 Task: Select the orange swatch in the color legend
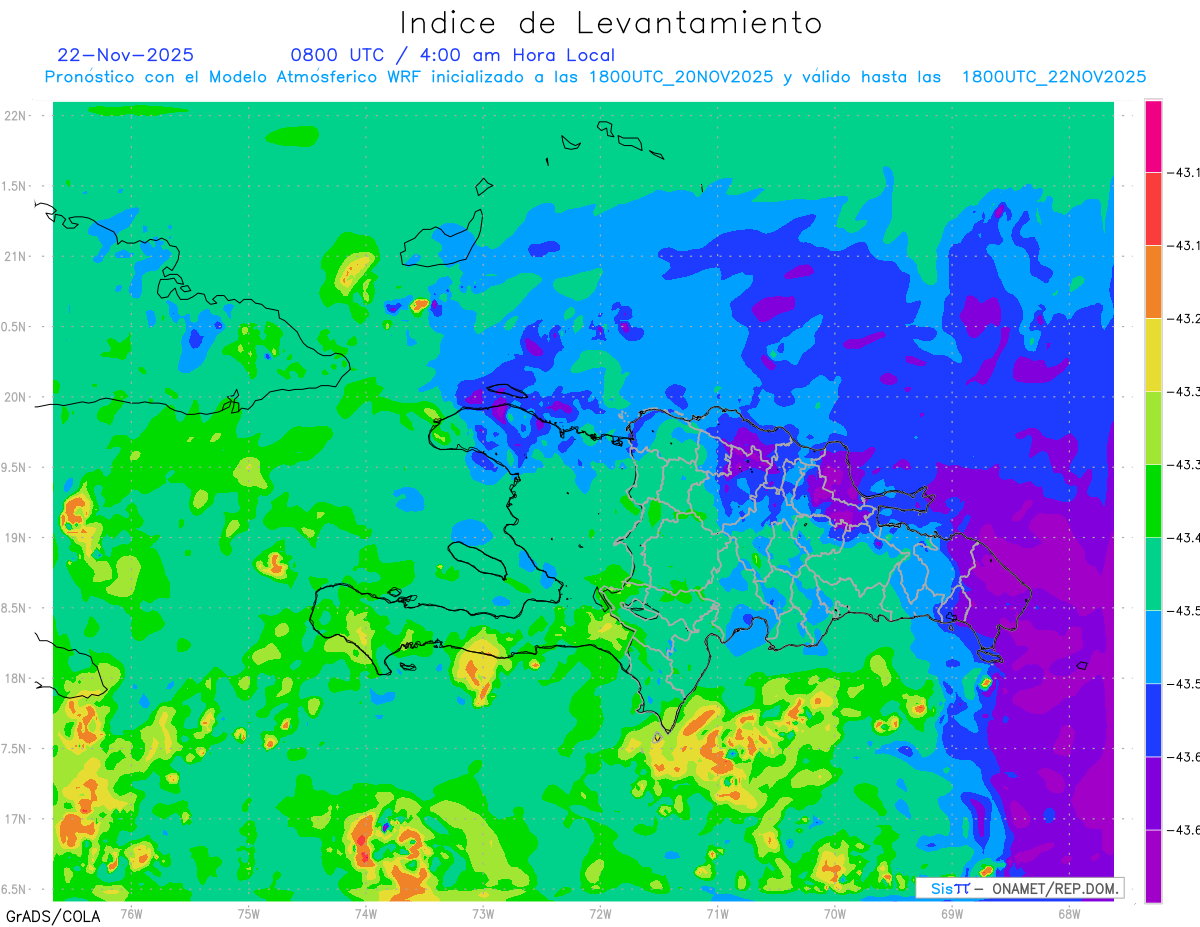1153,282
